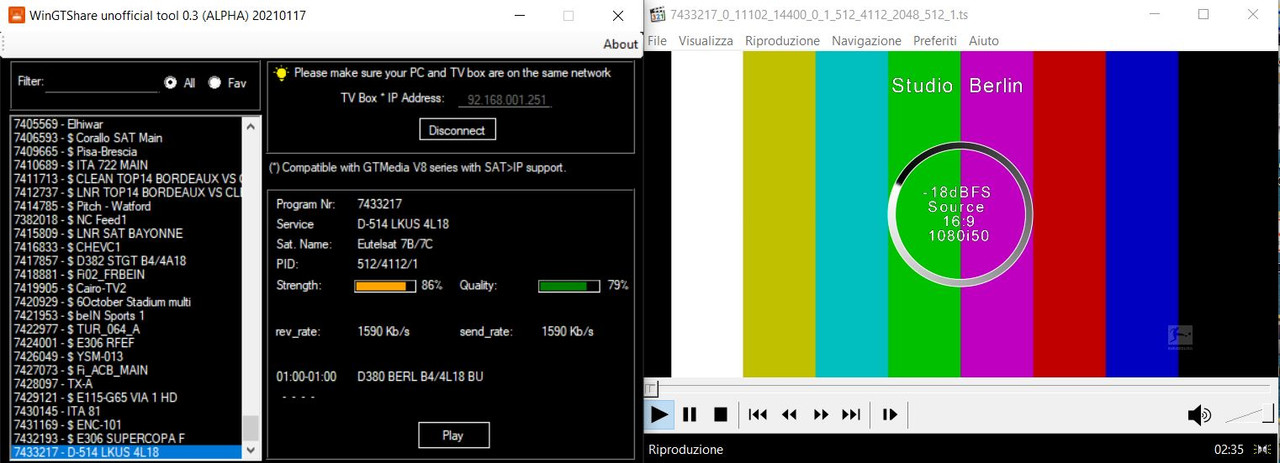Viewport: 1280px width, 463px height.
Task: Open the File menu in media player
Action: click(657, 41)
